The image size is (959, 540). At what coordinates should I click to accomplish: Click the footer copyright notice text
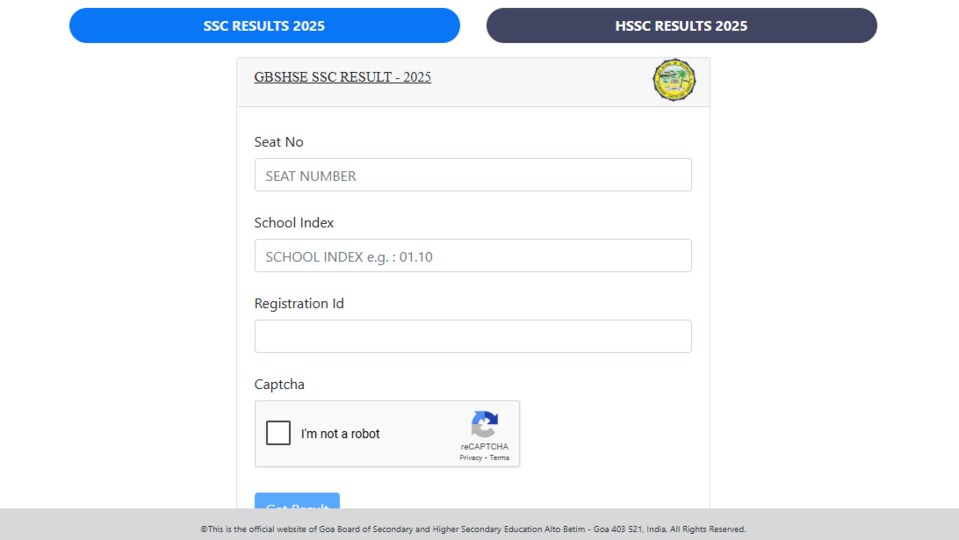(473, 529)
